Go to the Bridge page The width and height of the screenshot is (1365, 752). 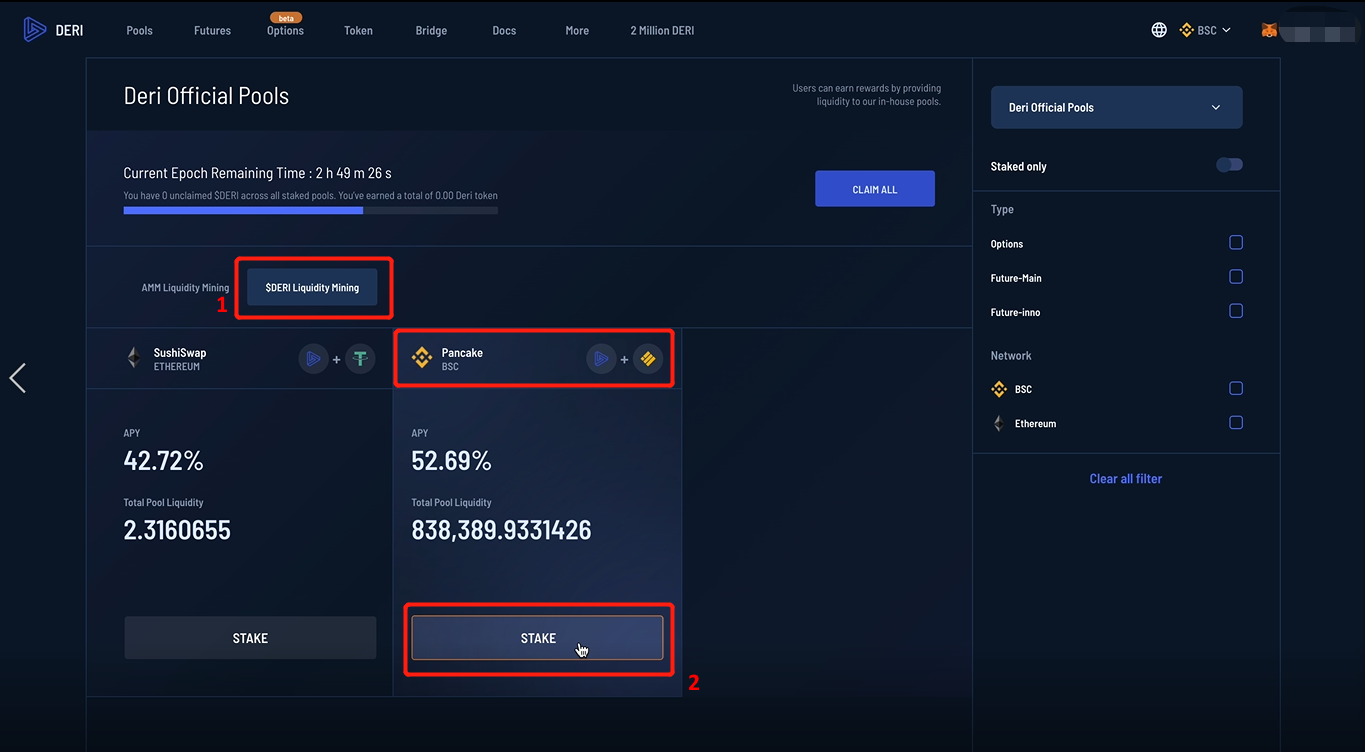click(431, 30)
